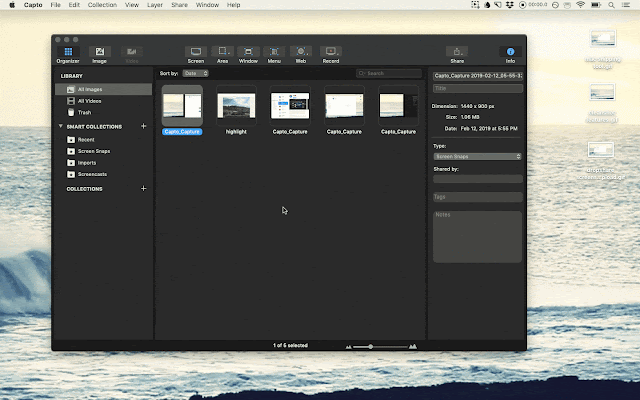640x400 pixels.
Task: Click the magnifier icon in Search field
Action: [362, 73]
